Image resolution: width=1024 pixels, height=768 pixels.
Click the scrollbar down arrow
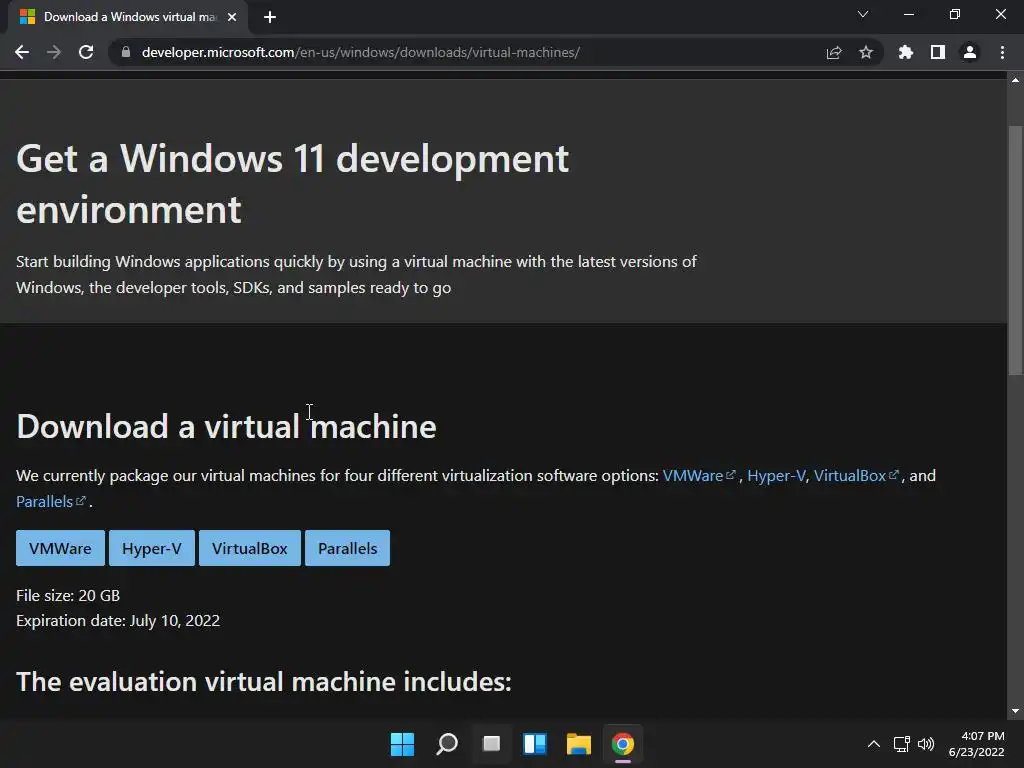[1015, 711]
